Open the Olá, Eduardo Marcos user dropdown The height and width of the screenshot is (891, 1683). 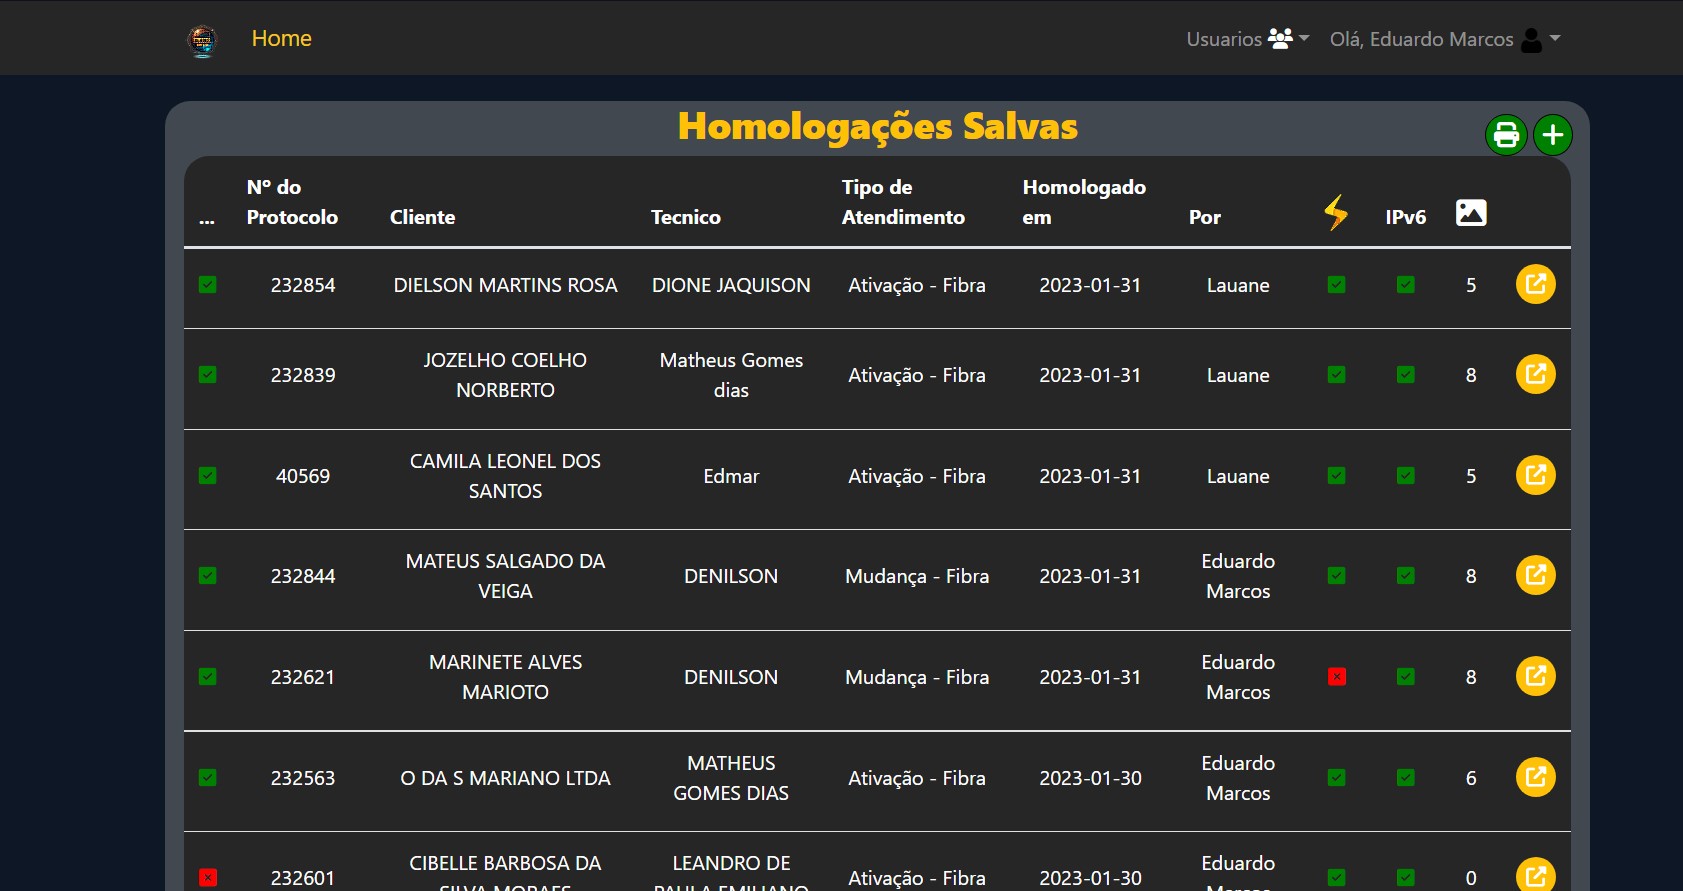tap(1444, 39)
